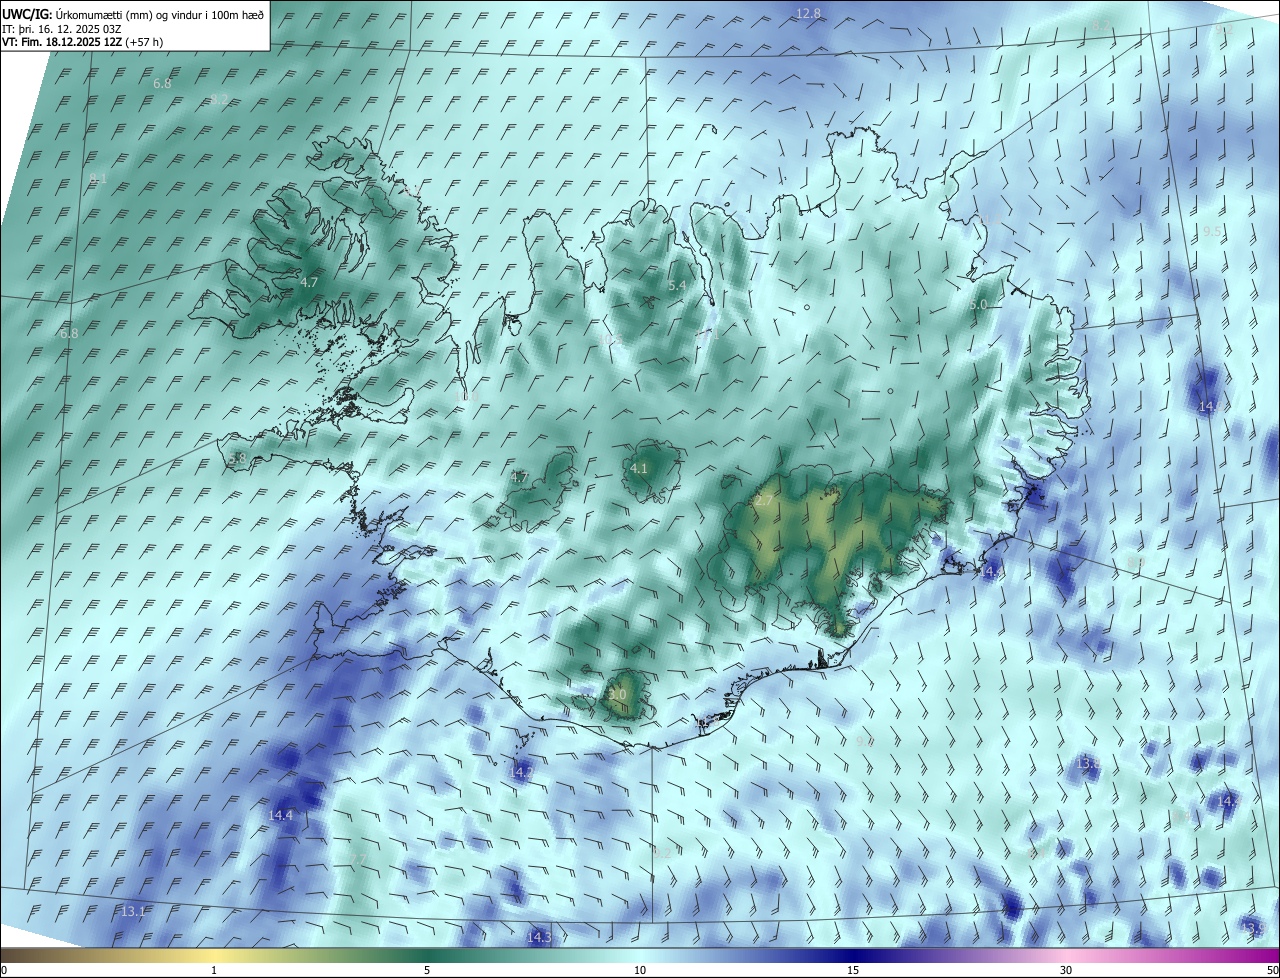Screen dimensions: 1280x978
Task: Click the 8.2 label northwest of the Westfjords
Action: point(220,99)
